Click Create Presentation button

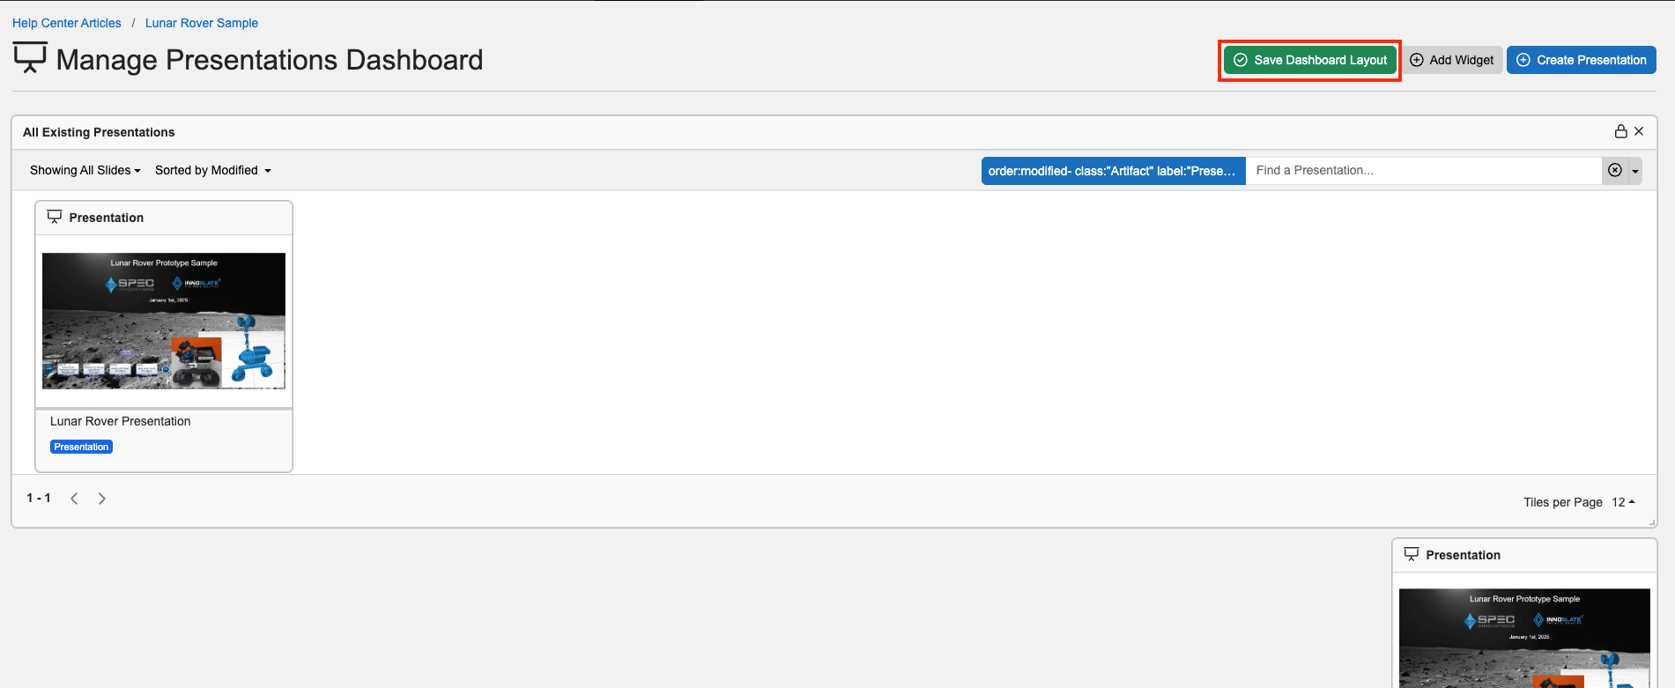[x=1581, y=60]
